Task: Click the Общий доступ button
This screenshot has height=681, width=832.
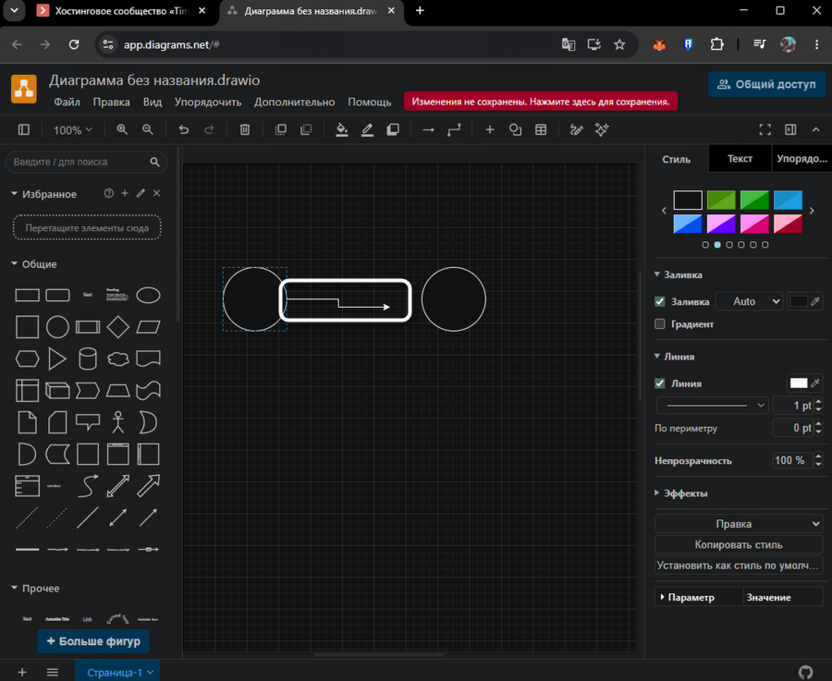Action: 767,84
